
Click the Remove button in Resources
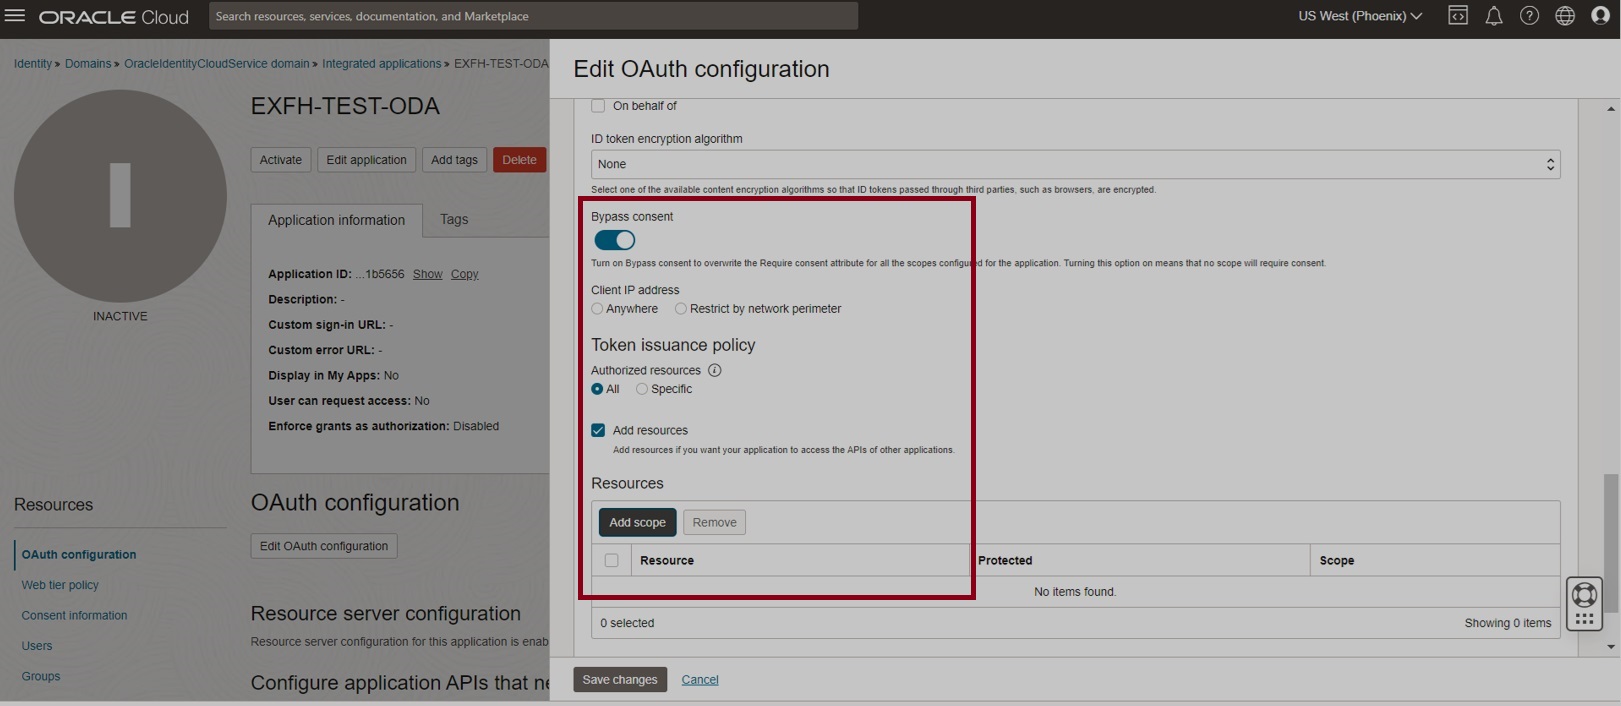tap(714, 522)
